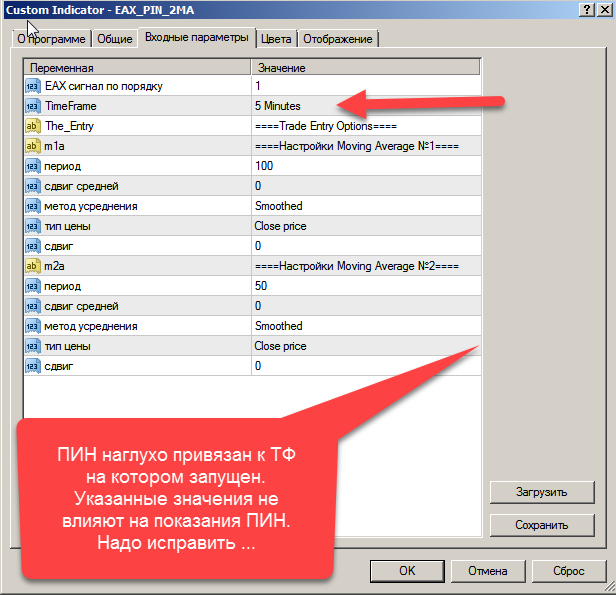Click the Отмена button
616x595 pixels.
tap(488, 571)
